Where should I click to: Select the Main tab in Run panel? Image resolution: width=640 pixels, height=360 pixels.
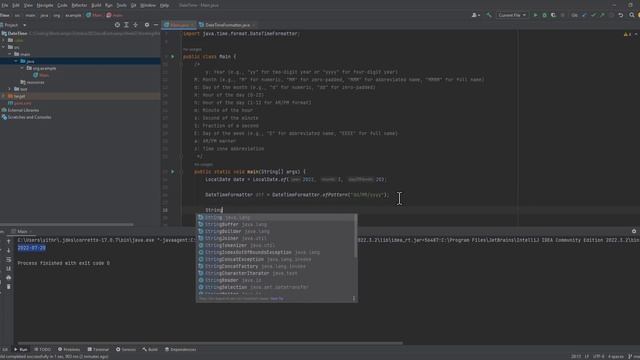pos(22,231)
